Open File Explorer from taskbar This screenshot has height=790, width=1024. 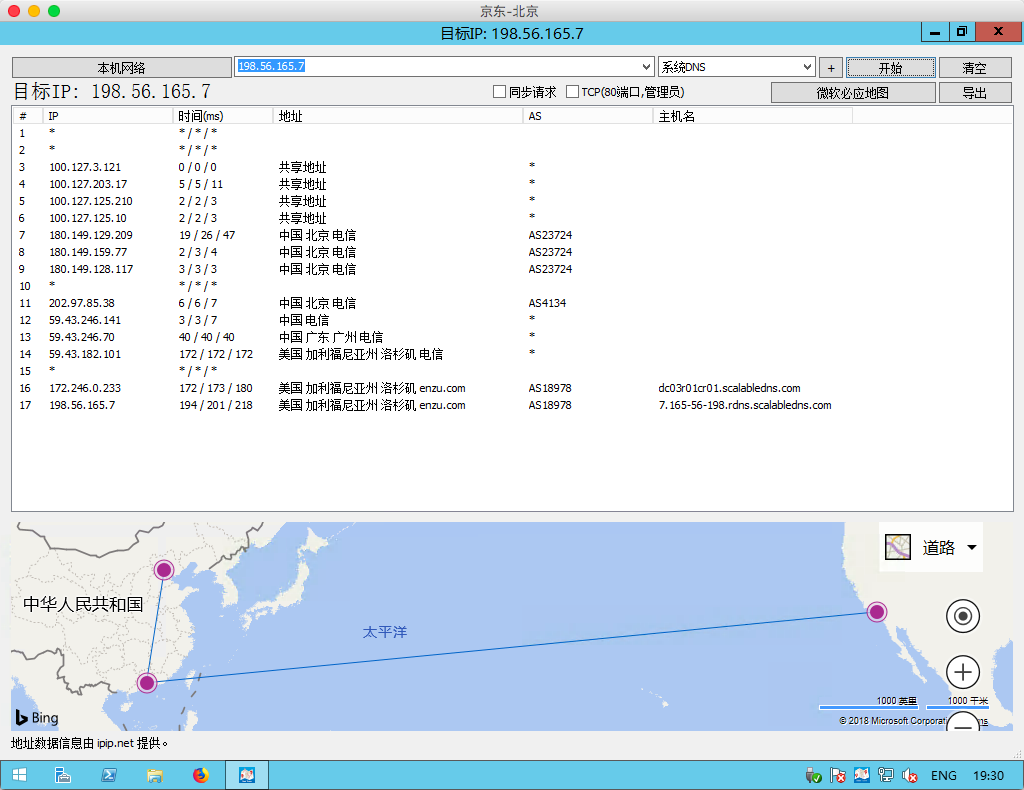click(x=155, y=775)
